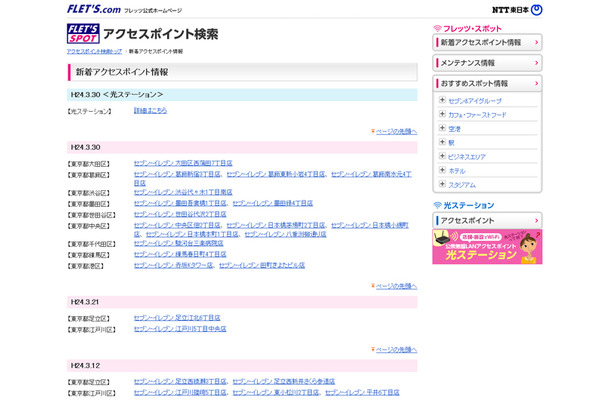Screen dimensions: 610x400
Task: Click the FLET'S SPOT logo badge
Action: coord(83,33)
